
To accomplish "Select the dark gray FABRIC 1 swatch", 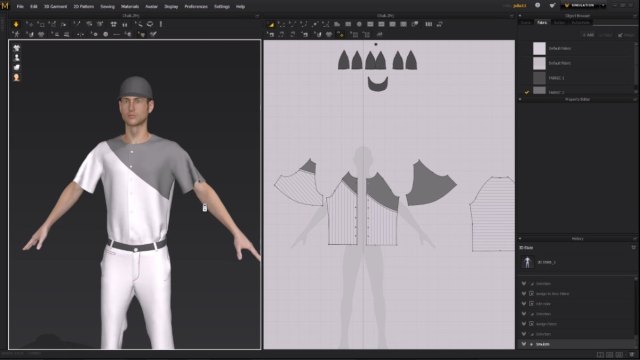I will coord(539,78).
